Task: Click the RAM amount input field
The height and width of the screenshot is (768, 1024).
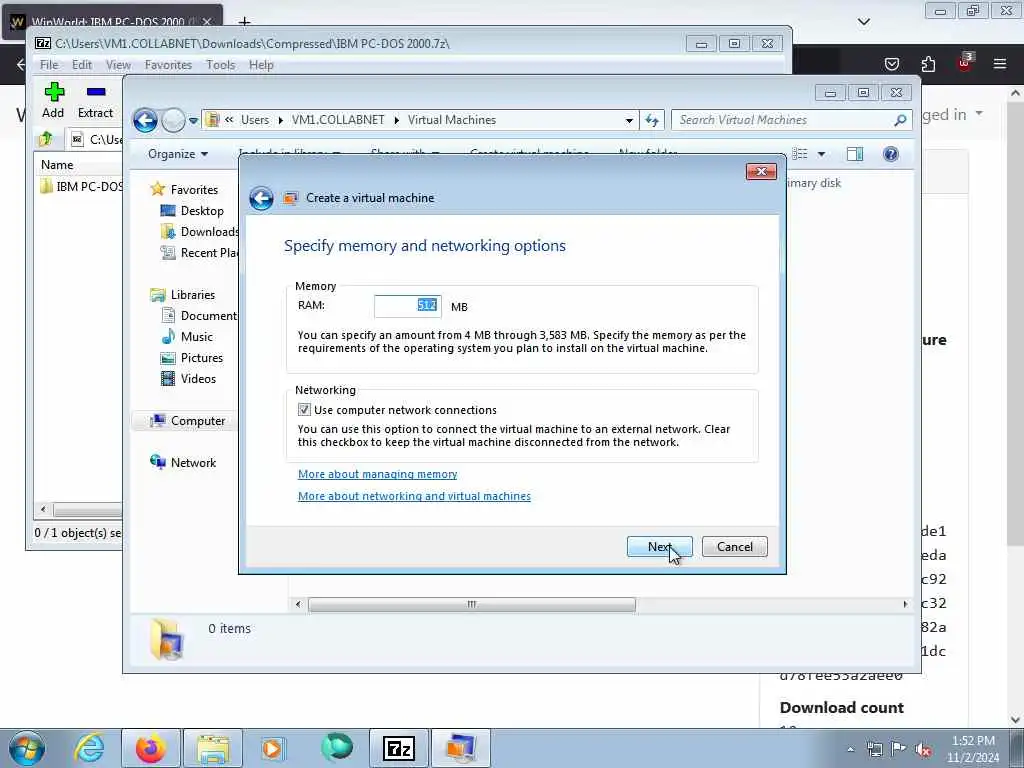Action: pyautogui.click(x=408, y=306)
